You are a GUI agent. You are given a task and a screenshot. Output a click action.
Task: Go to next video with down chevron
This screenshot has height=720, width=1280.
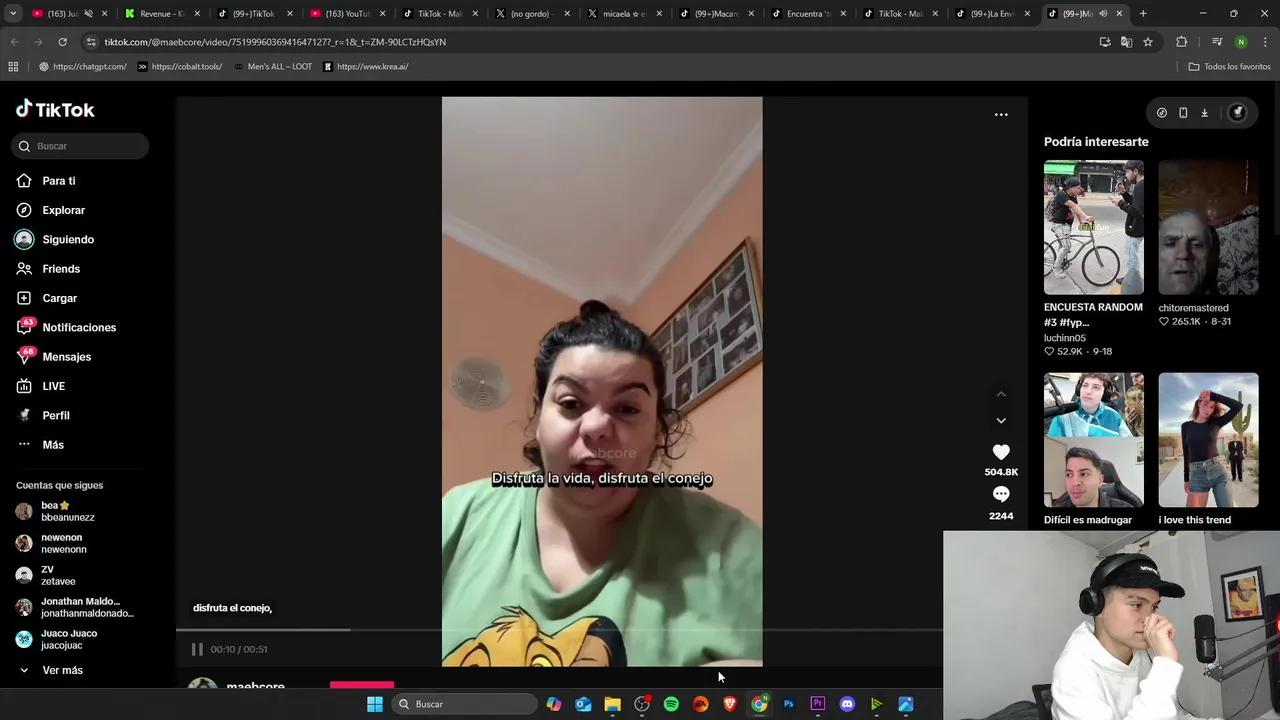(1001, 421)
